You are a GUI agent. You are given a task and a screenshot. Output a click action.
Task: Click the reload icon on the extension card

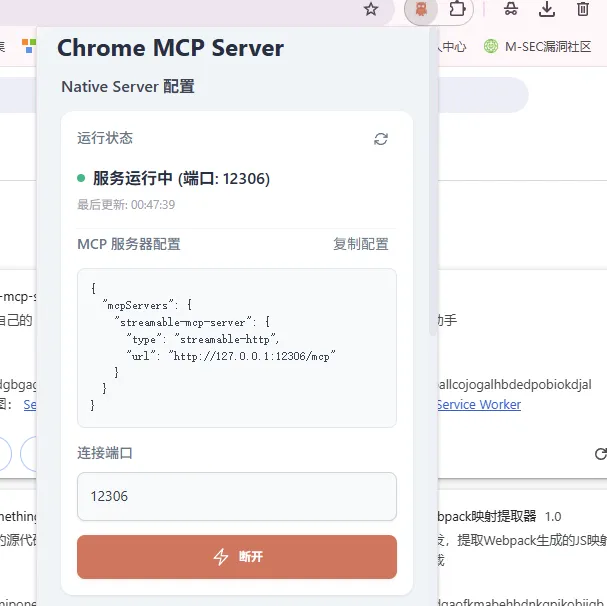click(600, 454)
